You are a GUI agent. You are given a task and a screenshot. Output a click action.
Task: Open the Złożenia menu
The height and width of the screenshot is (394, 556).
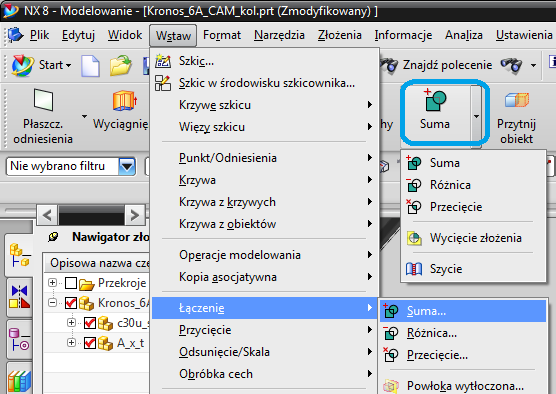(x=340, y=35)
